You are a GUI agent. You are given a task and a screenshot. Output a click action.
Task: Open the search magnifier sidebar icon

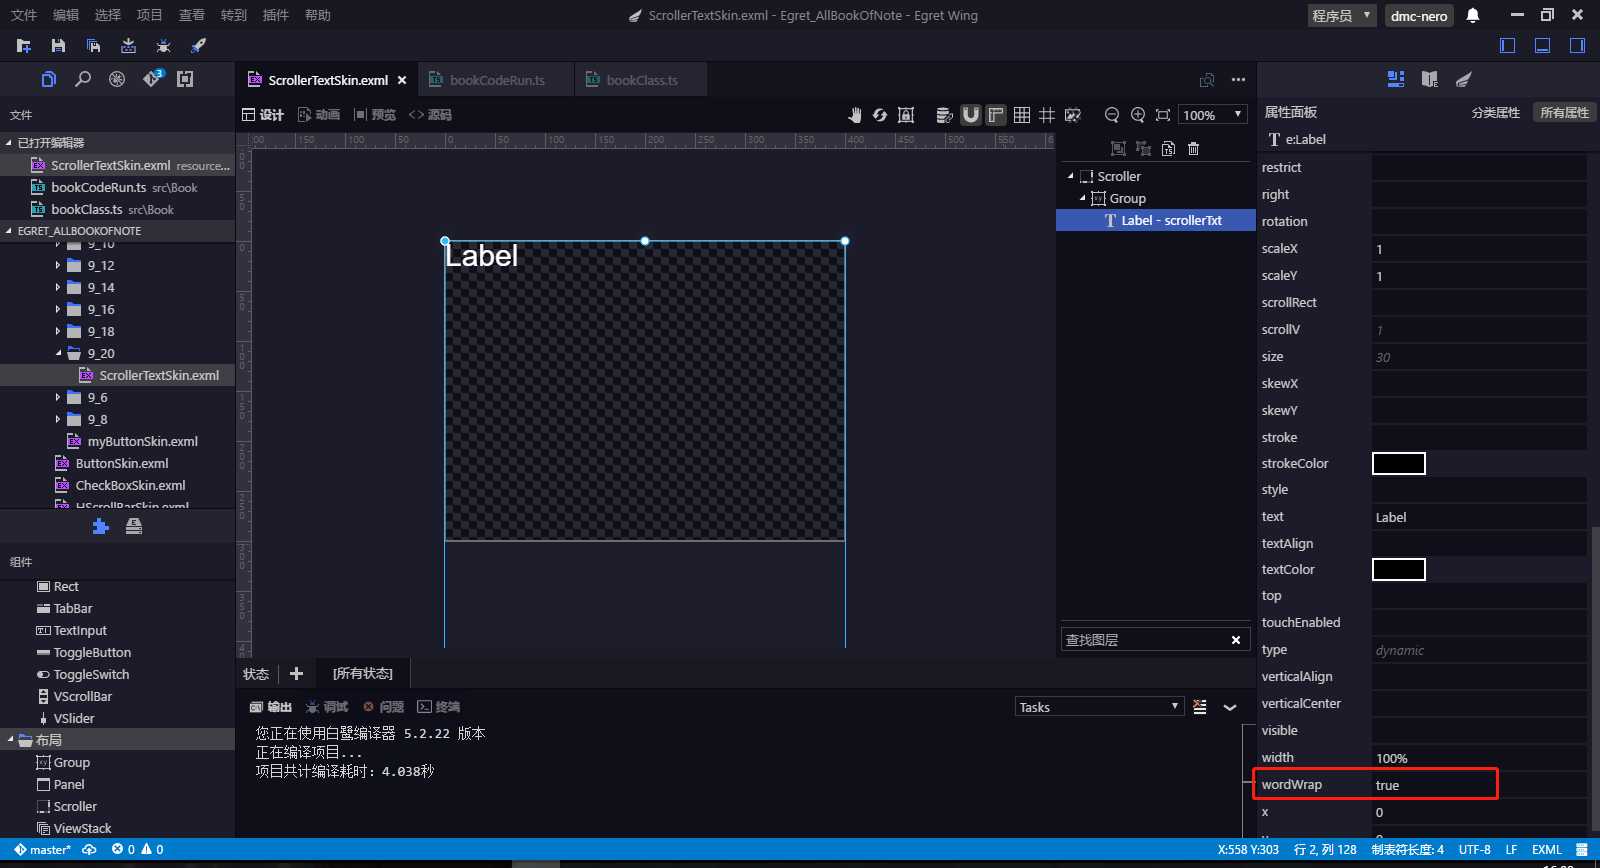(x=83, y=79)
